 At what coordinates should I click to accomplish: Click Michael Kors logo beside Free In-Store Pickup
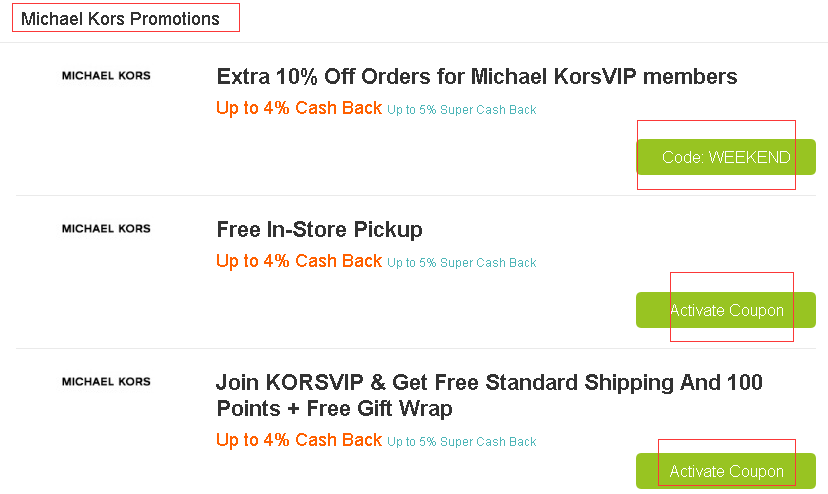pos(106,228)
